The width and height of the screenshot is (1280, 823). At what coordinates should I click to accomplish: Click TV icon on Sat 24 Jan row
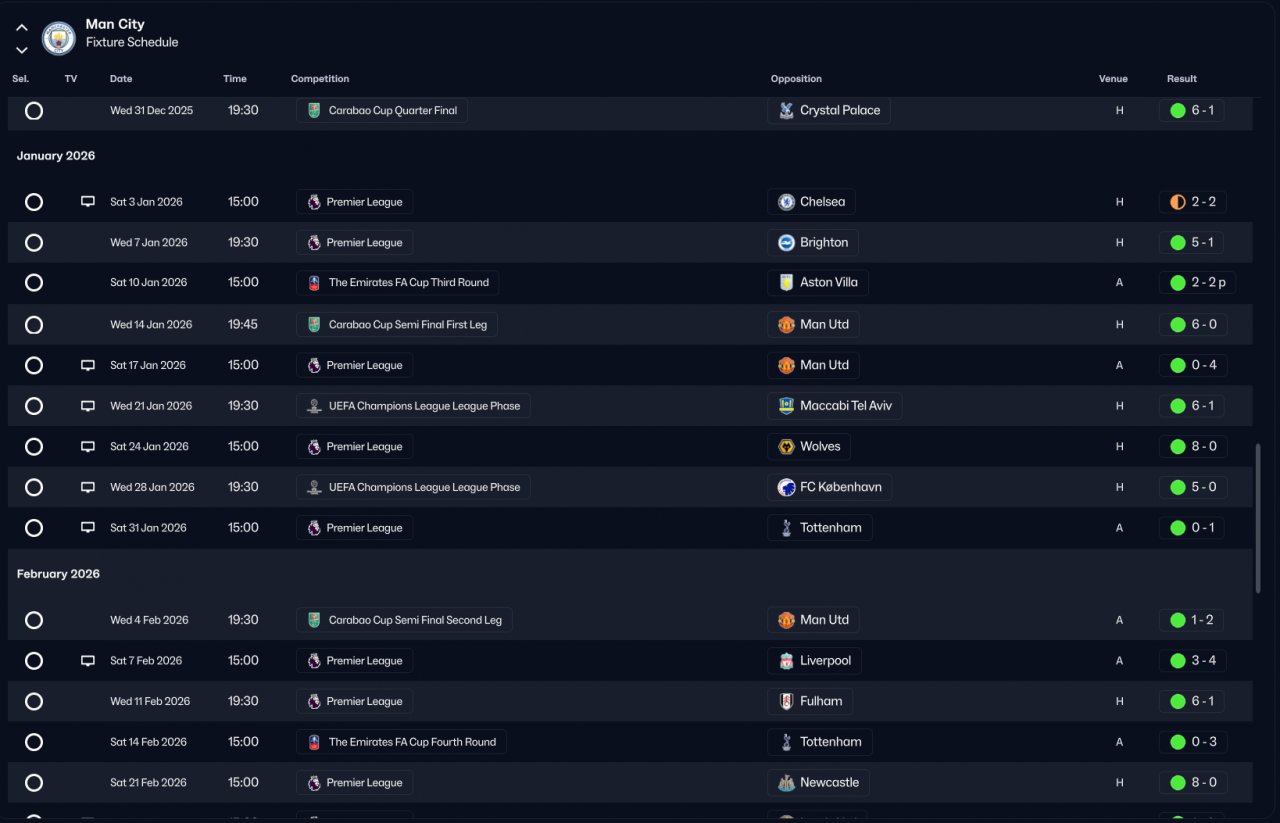pos(88,447)
